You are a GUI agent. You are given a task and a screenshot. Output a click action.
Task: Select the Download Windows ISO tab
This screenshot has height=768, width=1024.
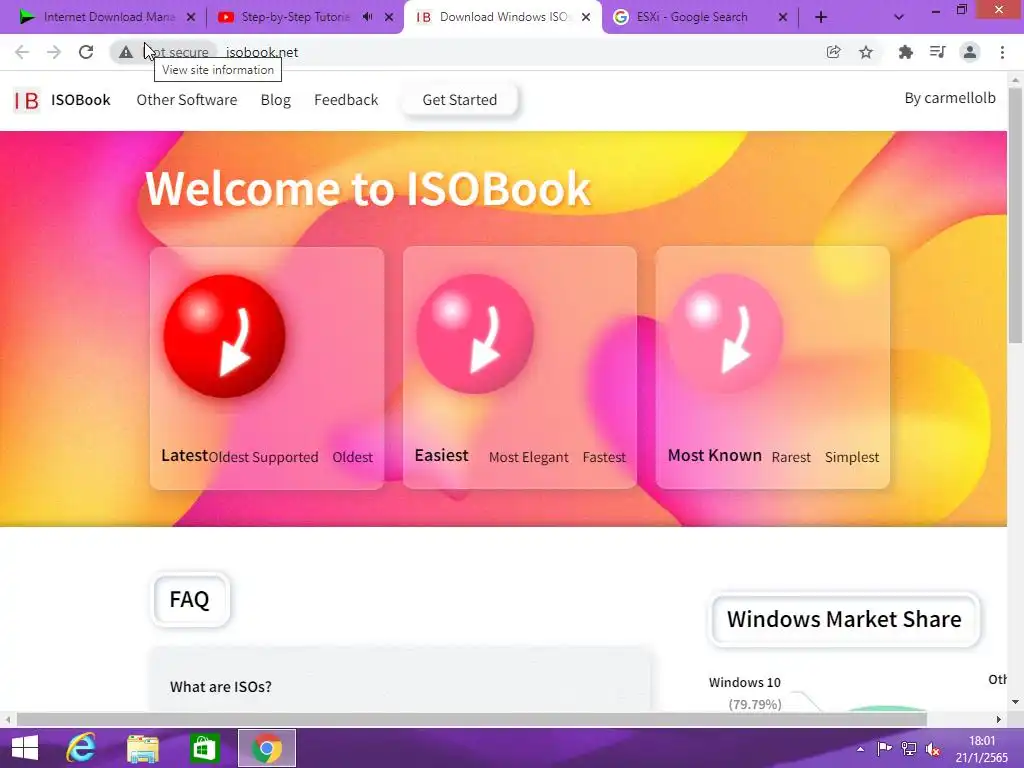pos(503,17)
